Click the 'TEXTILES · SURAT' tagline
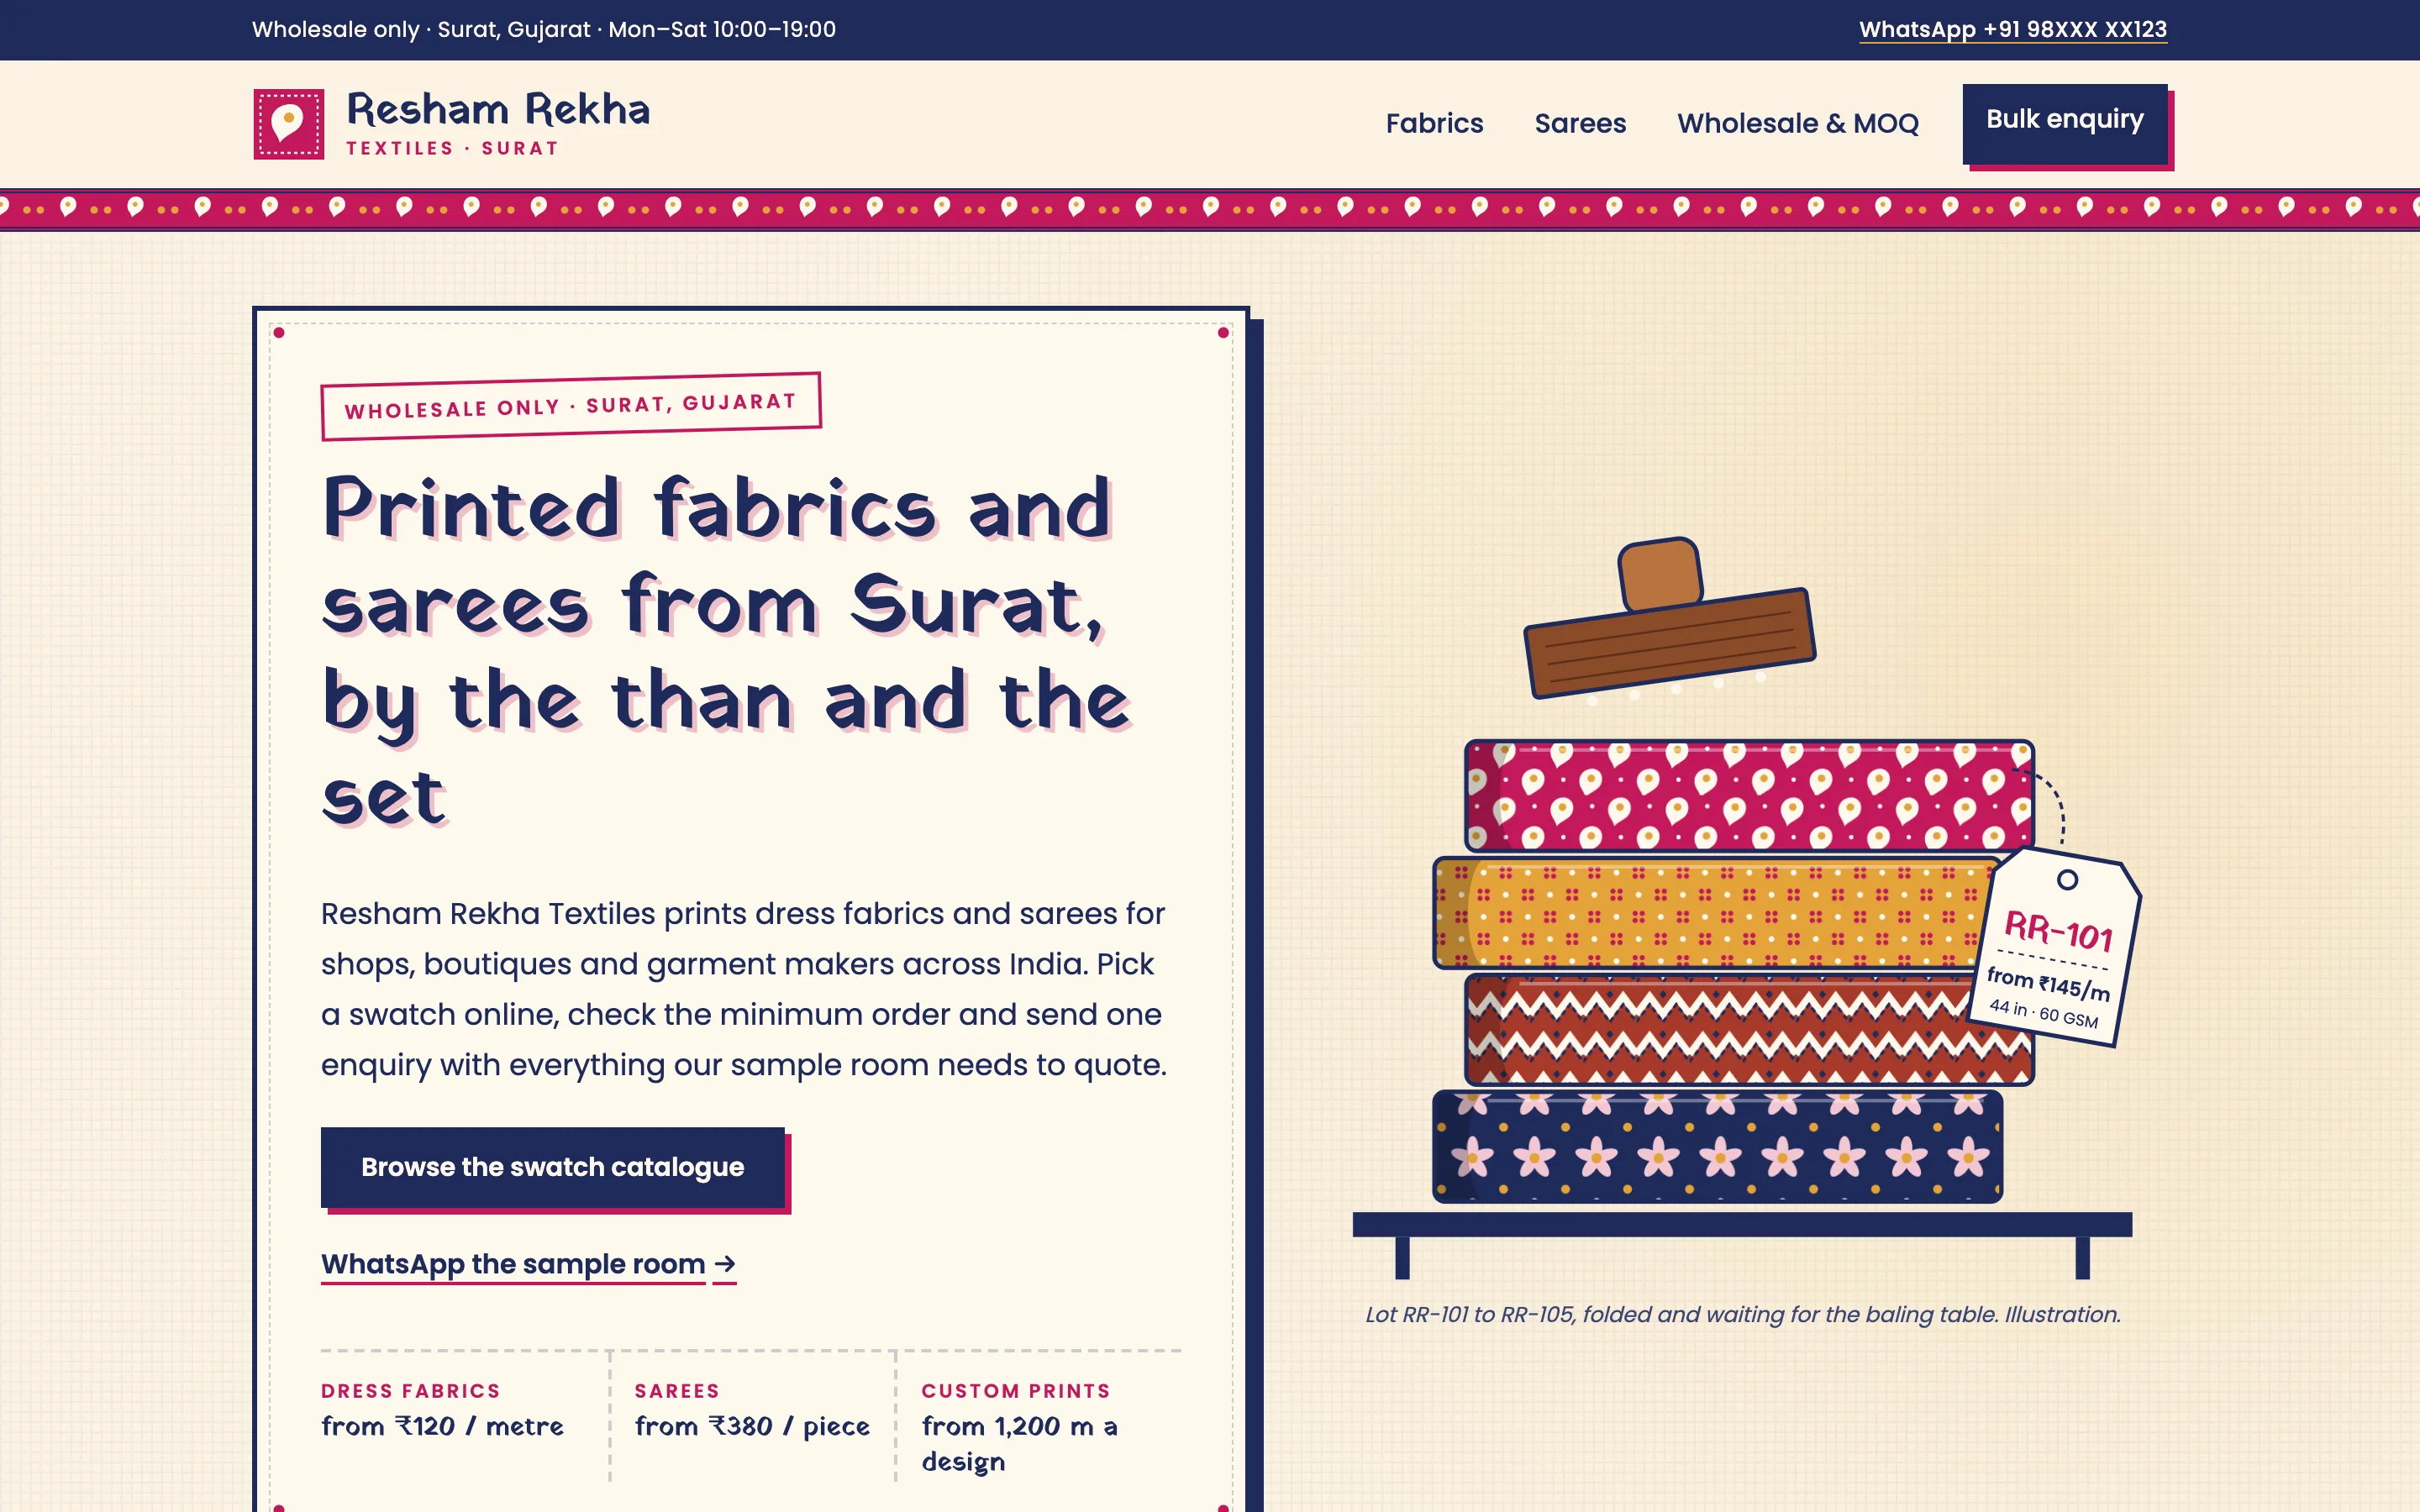This screenshot has width=2420, height=1512. 452,148
